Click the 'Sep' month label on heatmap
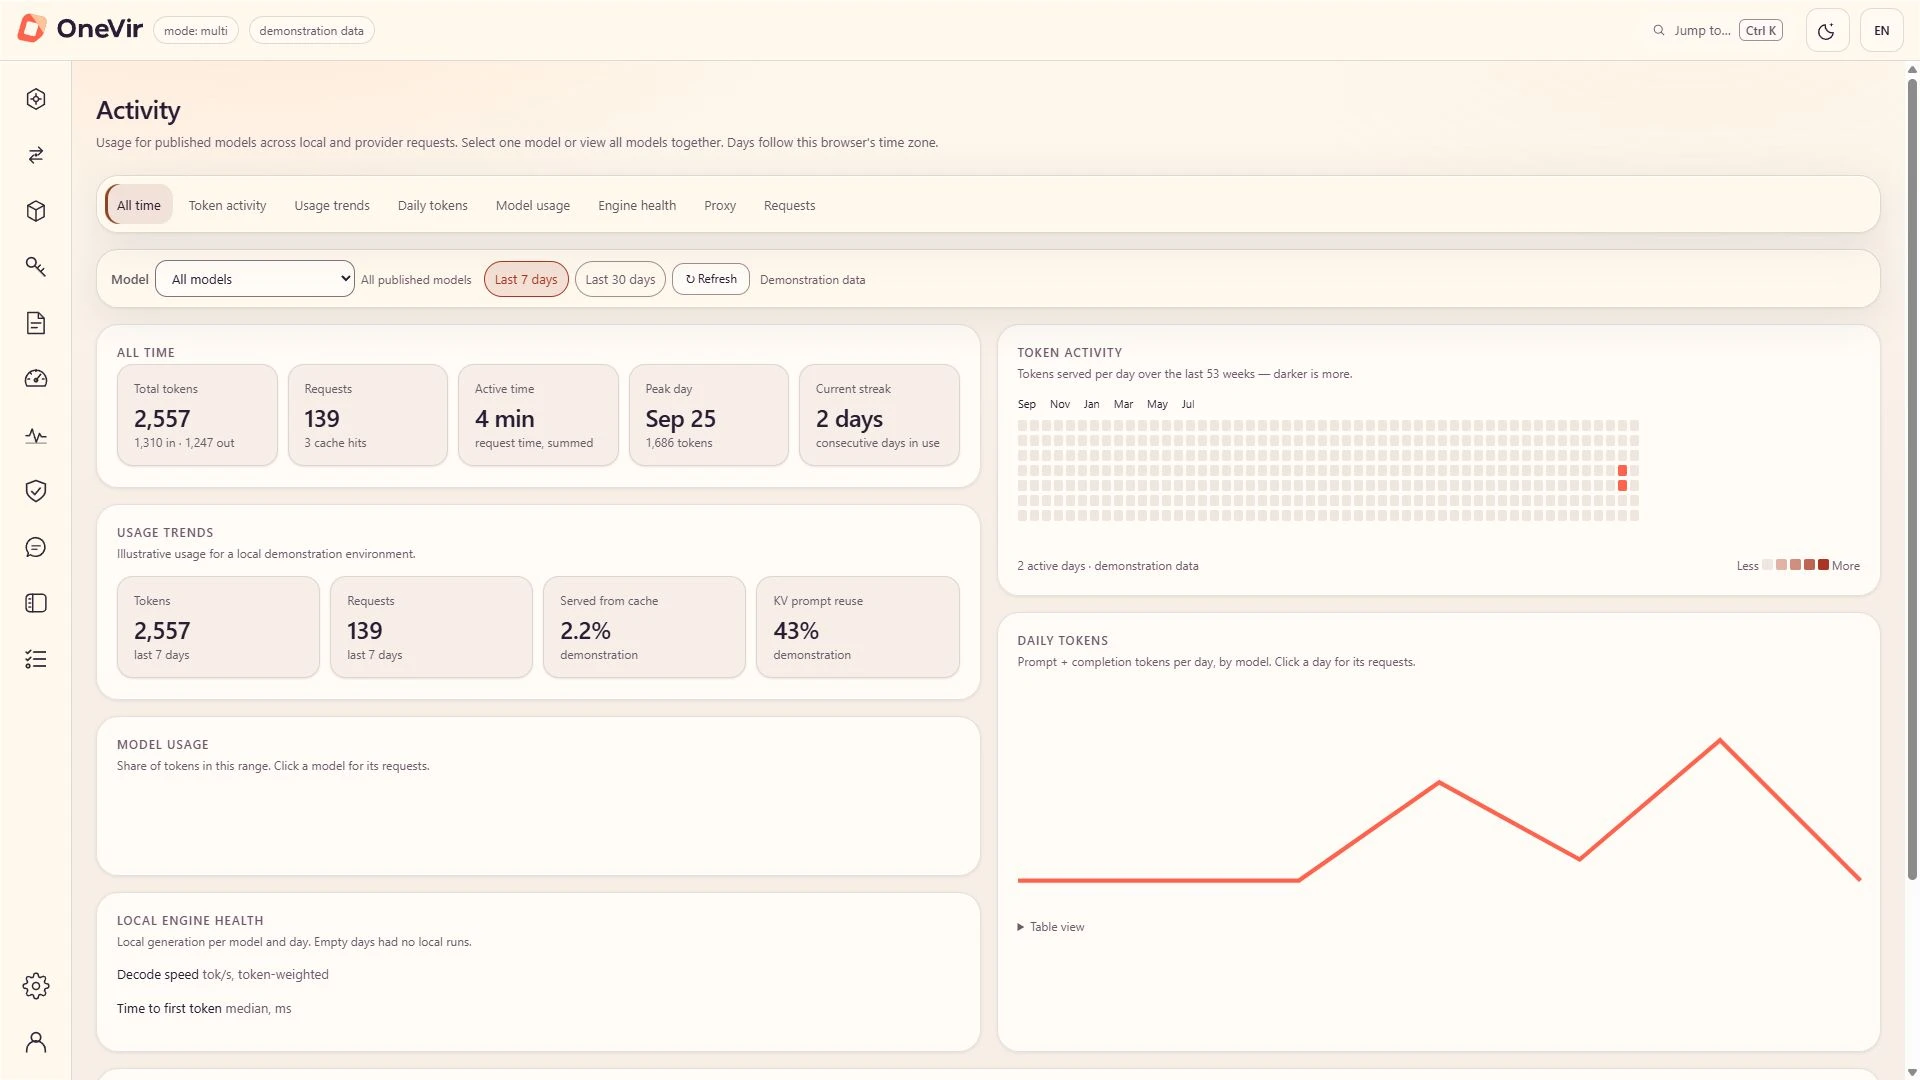1920x1080 pixels. (x=1026, y=404)
